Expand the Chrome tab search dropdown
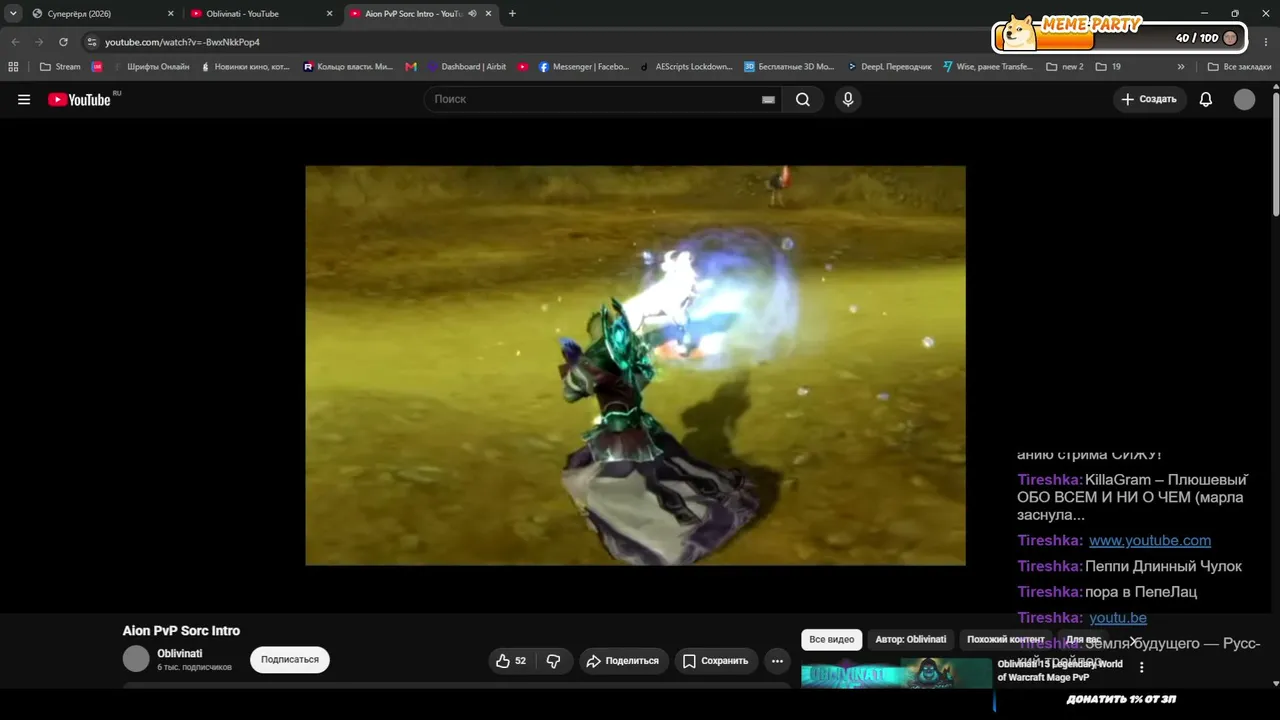Image resolution: width=1280 pixels, height=720 pixels. pos(13,14)
